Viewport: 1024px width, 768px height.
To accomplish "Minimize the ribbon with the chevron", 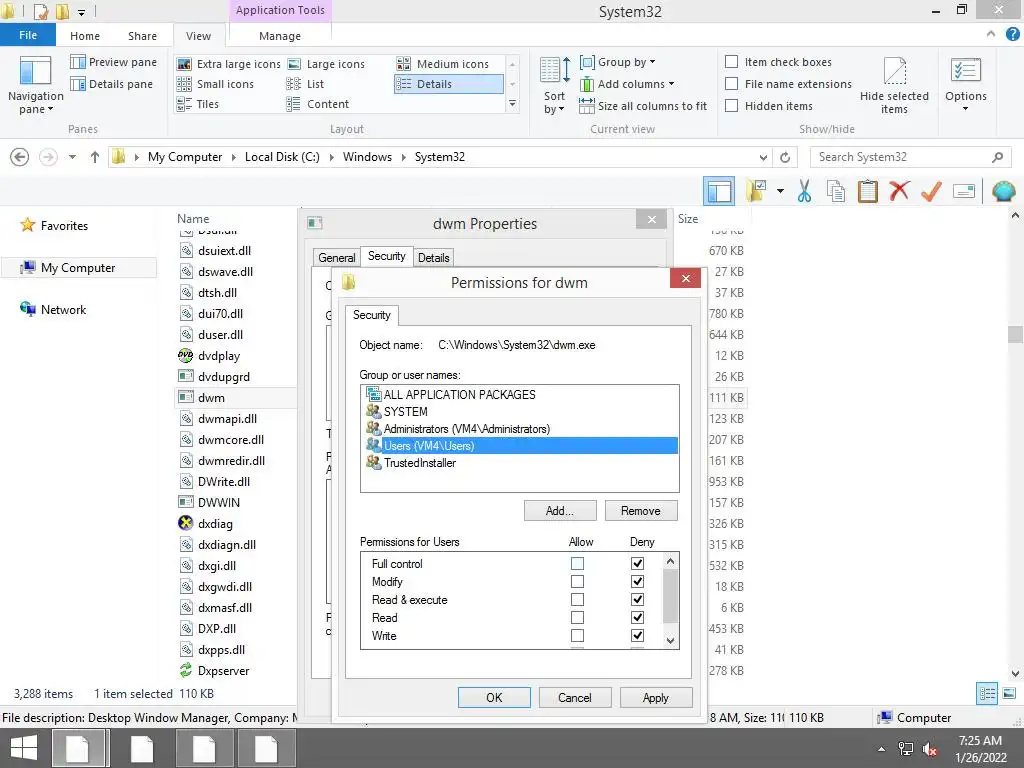I will pos(991,34).
